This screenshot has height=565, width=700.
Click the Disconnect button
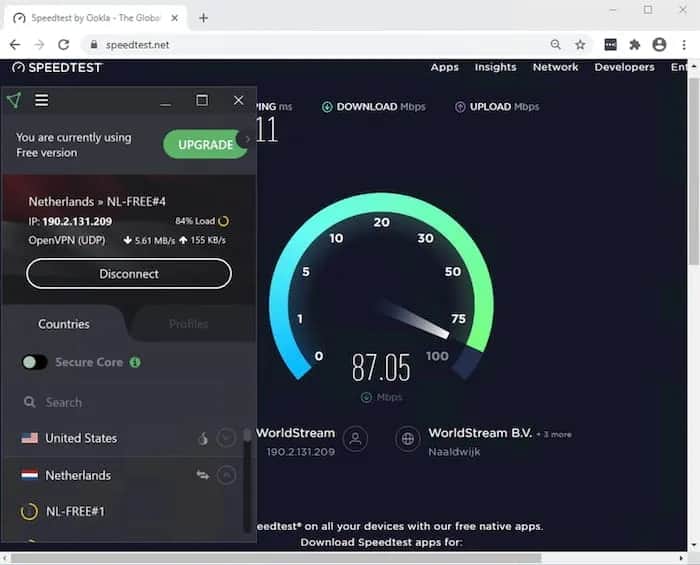tap(129, 274)
